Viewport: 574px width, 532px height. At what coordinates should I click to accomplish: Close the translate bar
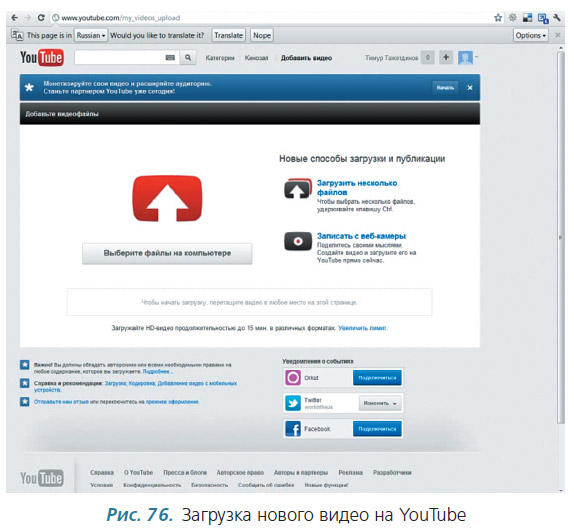[x=558, y=35]
